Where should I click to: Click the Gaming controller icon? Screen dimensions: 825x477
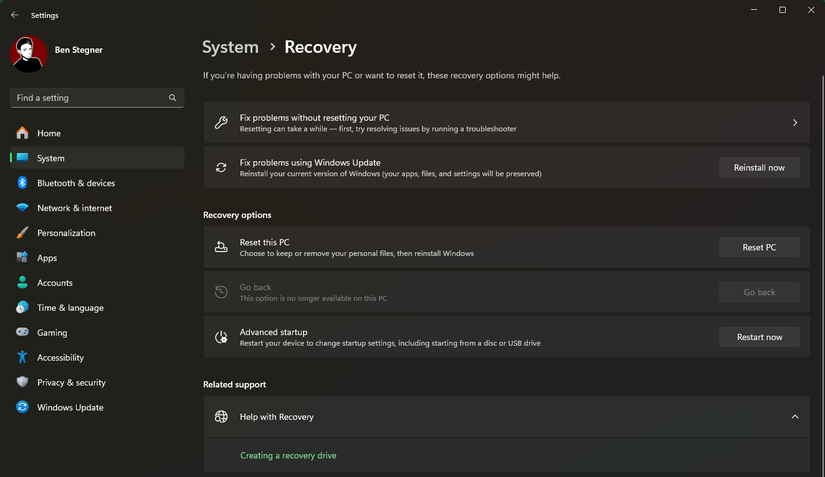(x=22, y=333)
